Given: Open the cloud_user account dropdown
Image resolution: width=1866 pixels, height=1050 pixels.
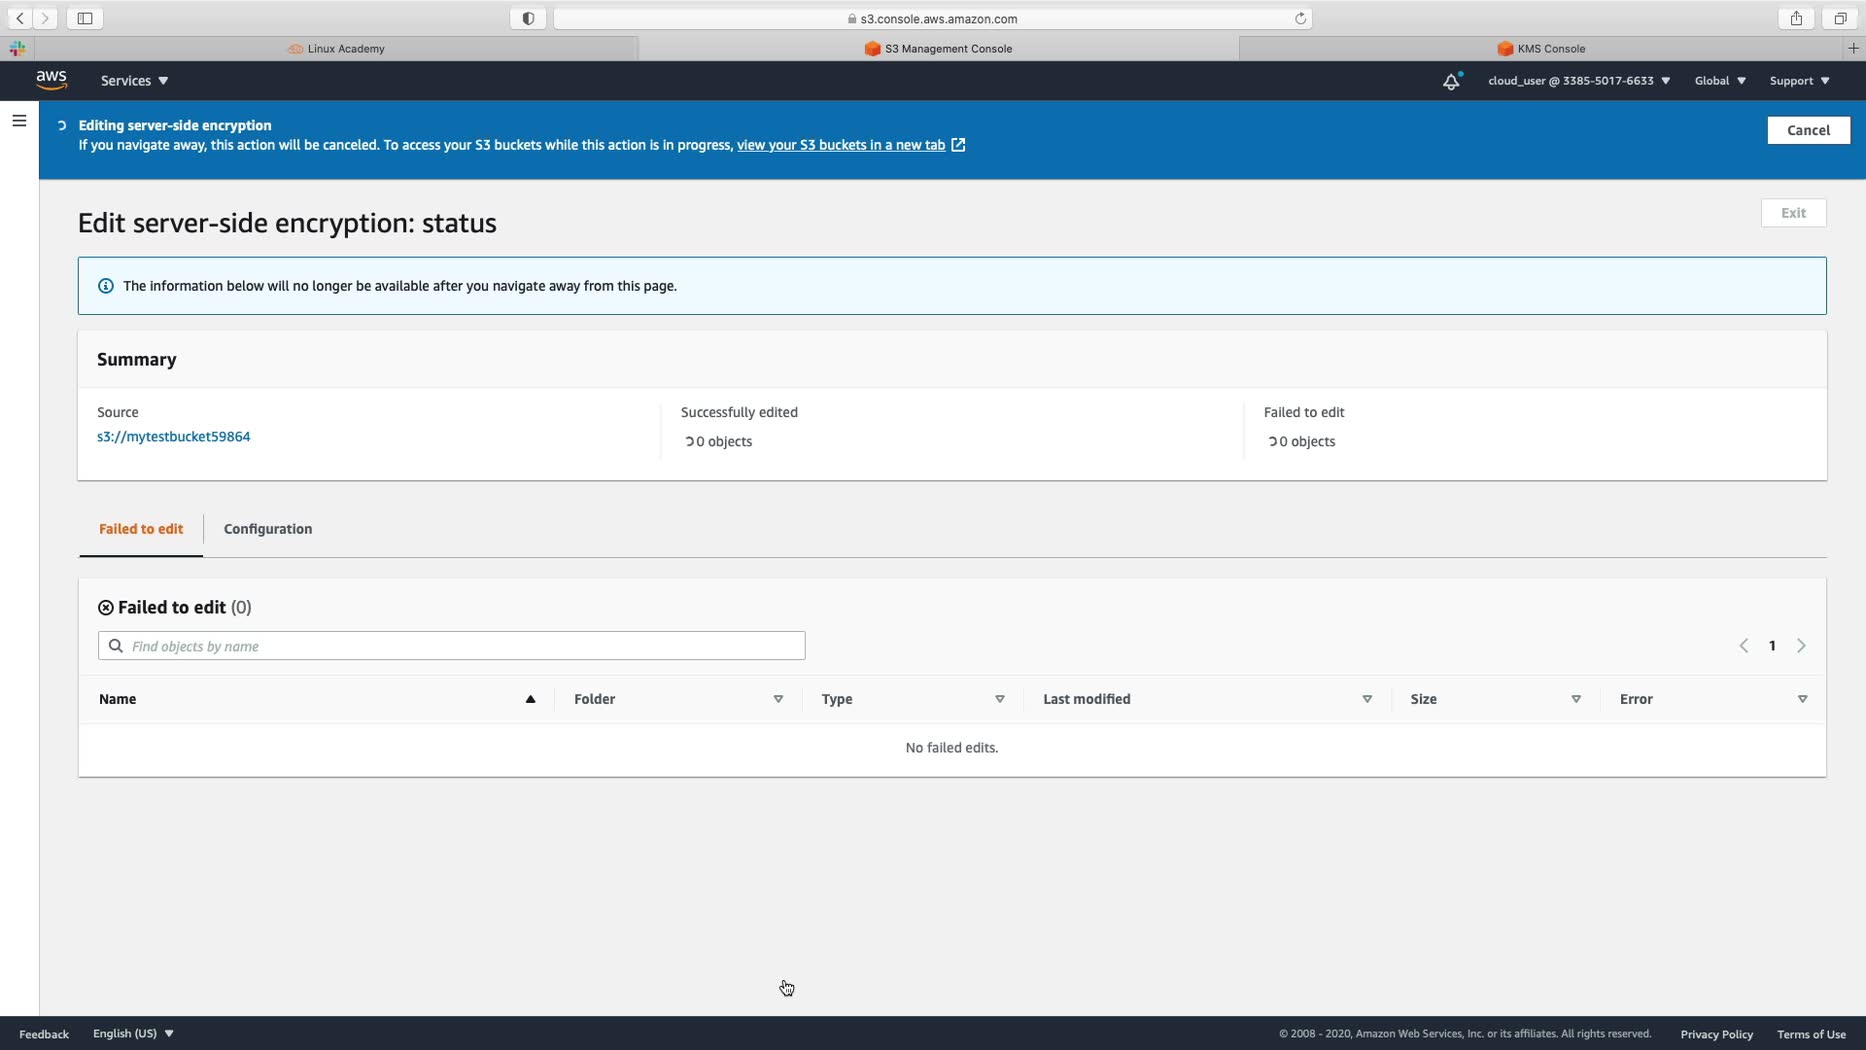Looking at the screenshot, I should [1579, 81].
